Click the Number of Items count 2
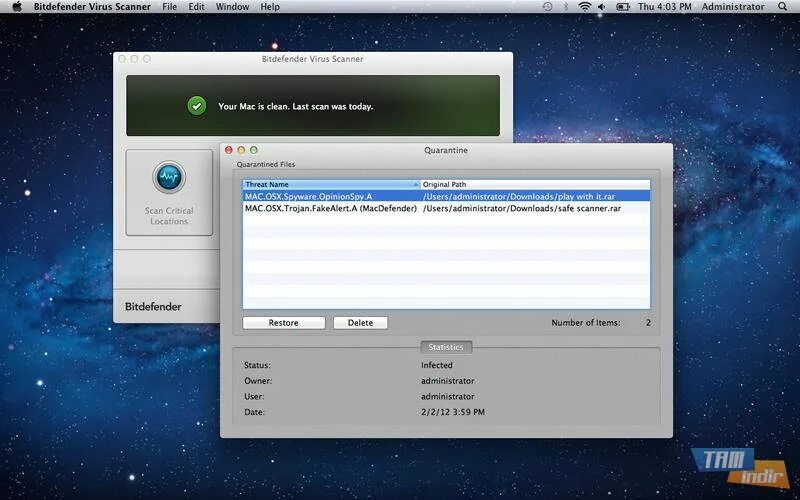 tap(648, 322)
